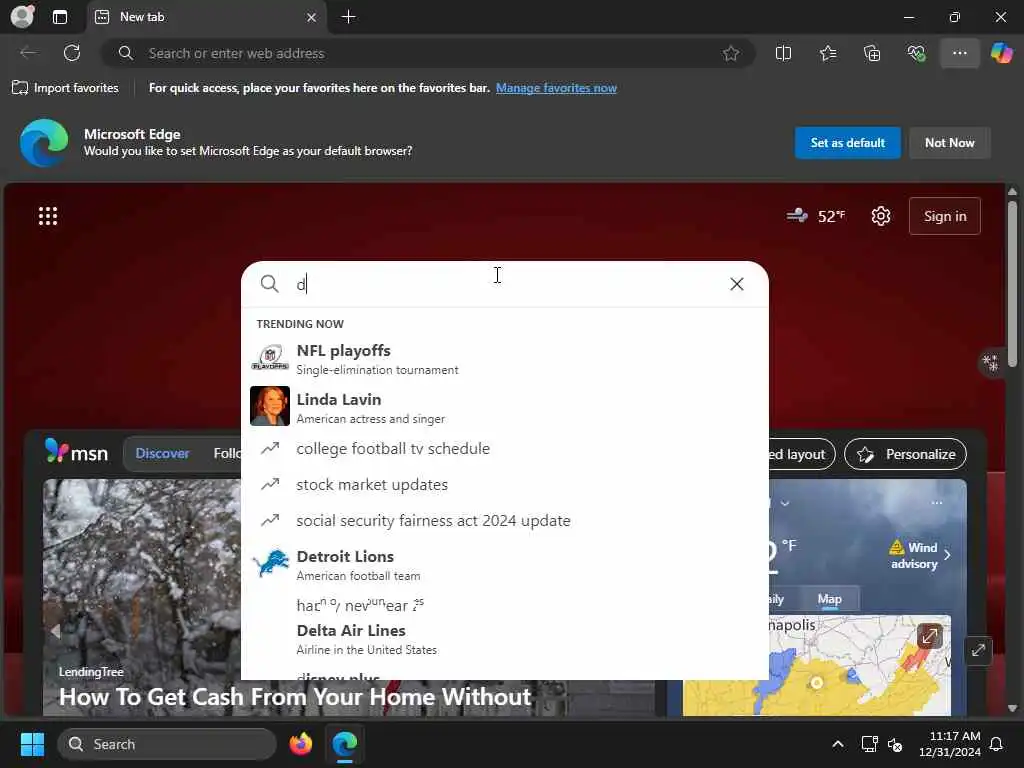Switch to the Discover tab
The width and height of the screenshot is (1024, 768).
[x=162, y=453]
